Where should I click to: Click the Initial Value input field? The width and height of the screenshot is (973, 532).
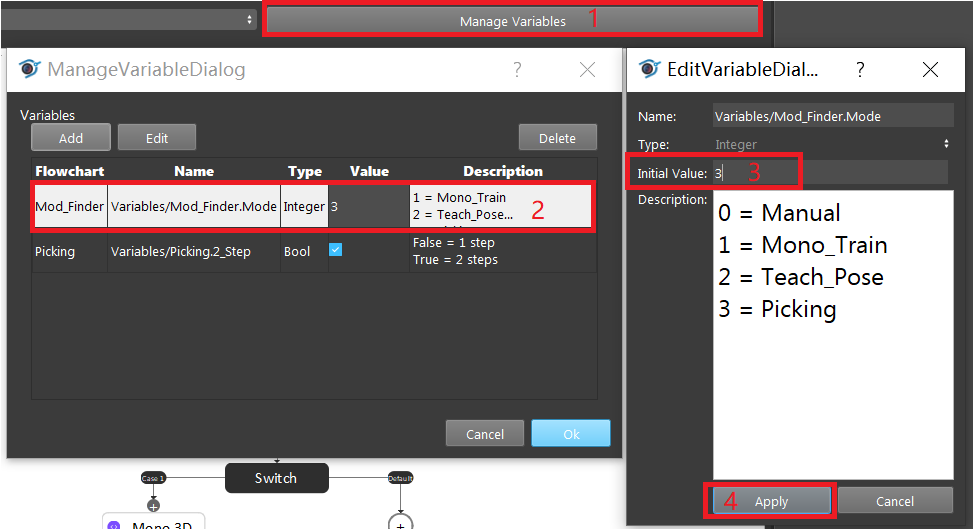coord(830,173)
